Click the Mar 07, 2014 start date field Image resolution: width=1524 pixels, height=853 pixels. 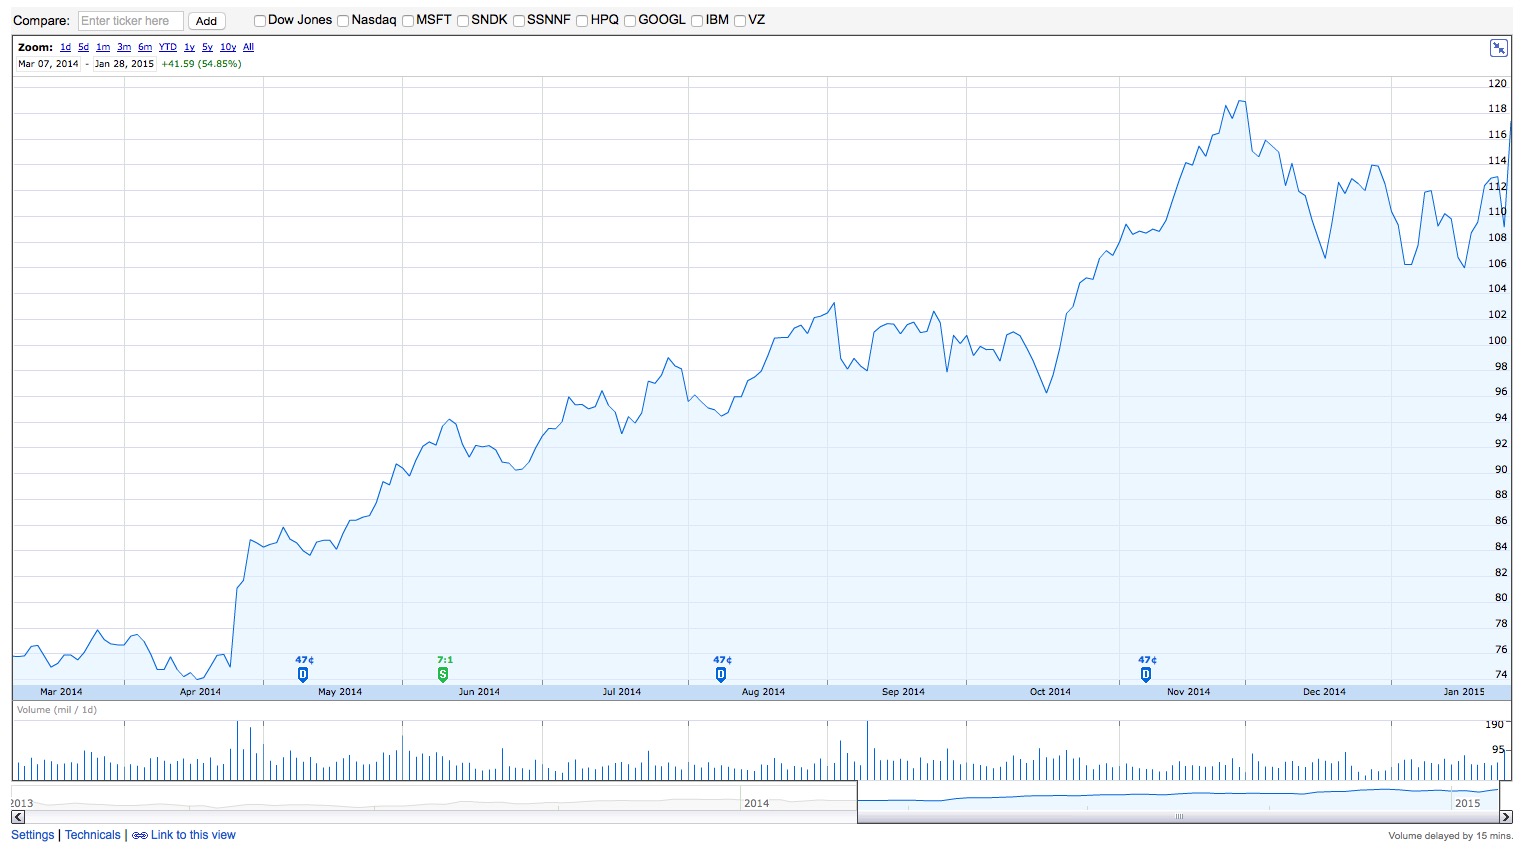pos(48,64)
